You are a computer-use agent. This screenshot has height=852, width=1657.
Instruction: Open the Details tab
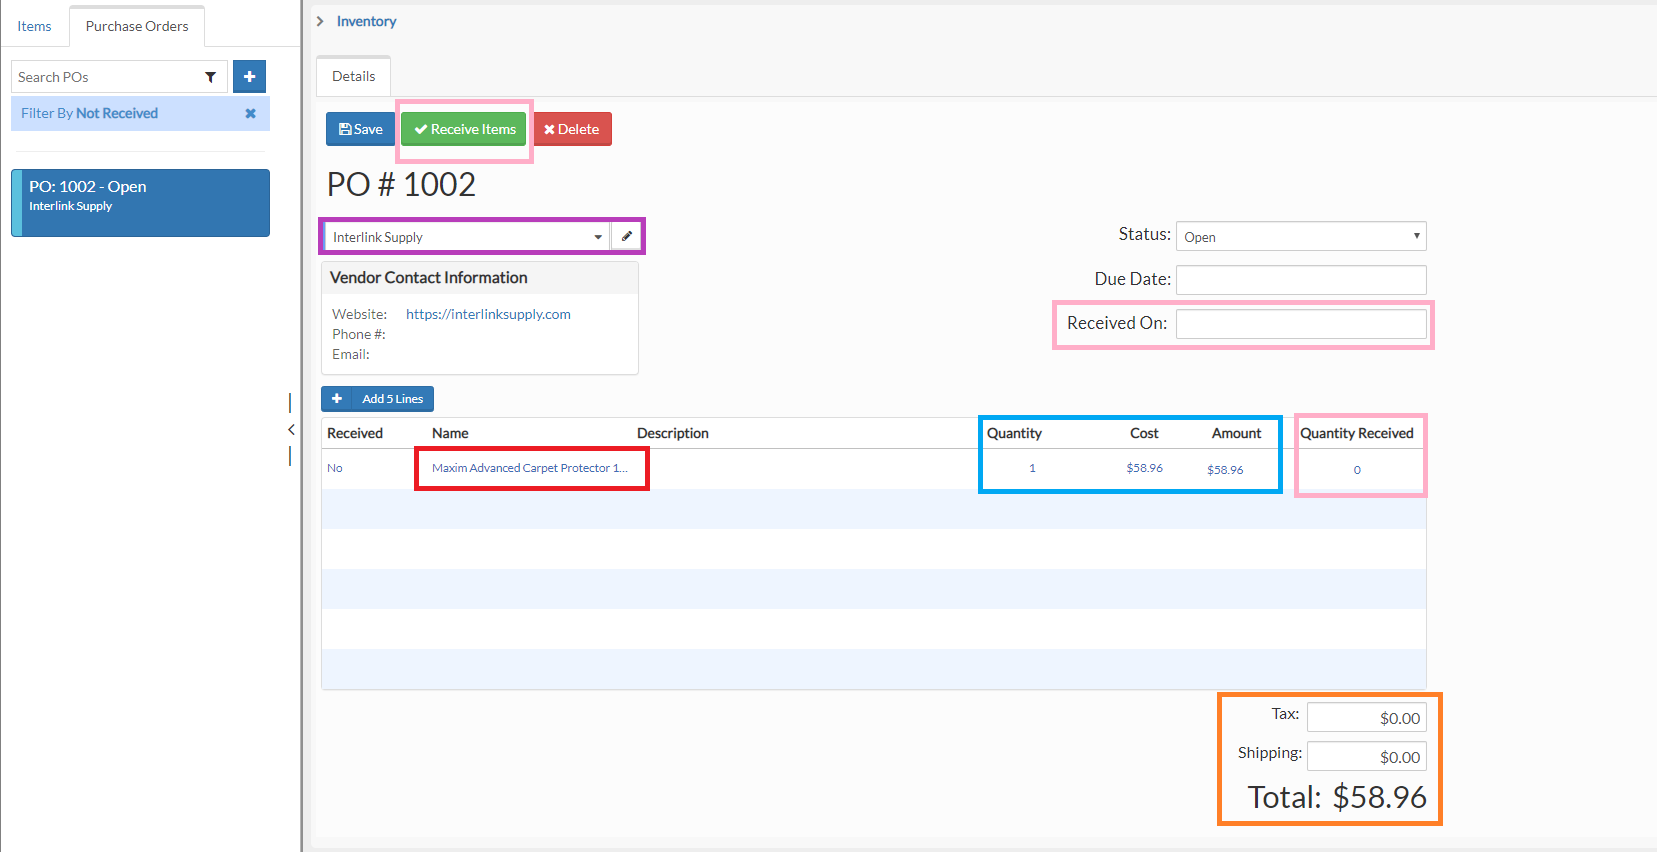pos(353,77)
